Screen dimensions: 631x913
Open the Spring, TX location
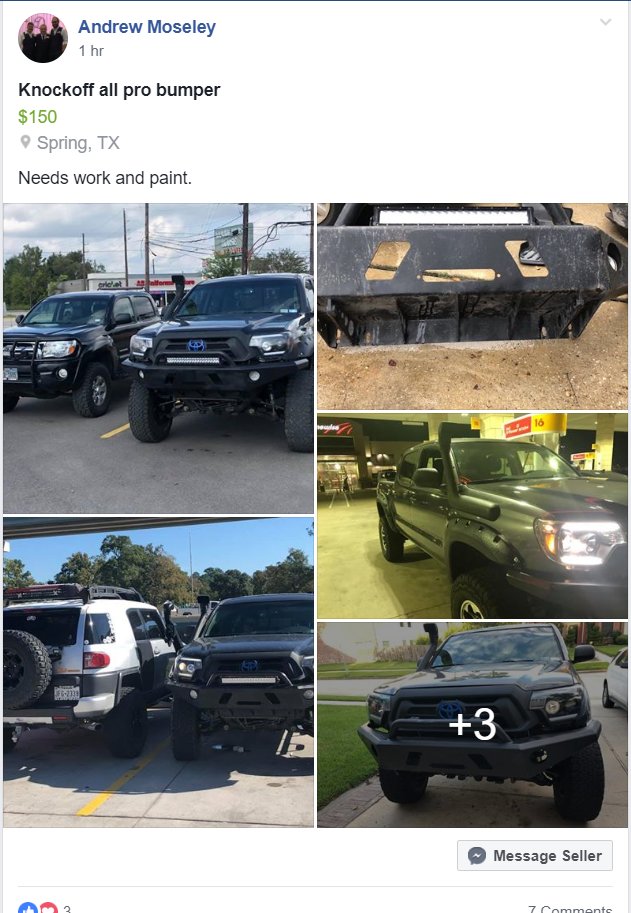(78, 143)
